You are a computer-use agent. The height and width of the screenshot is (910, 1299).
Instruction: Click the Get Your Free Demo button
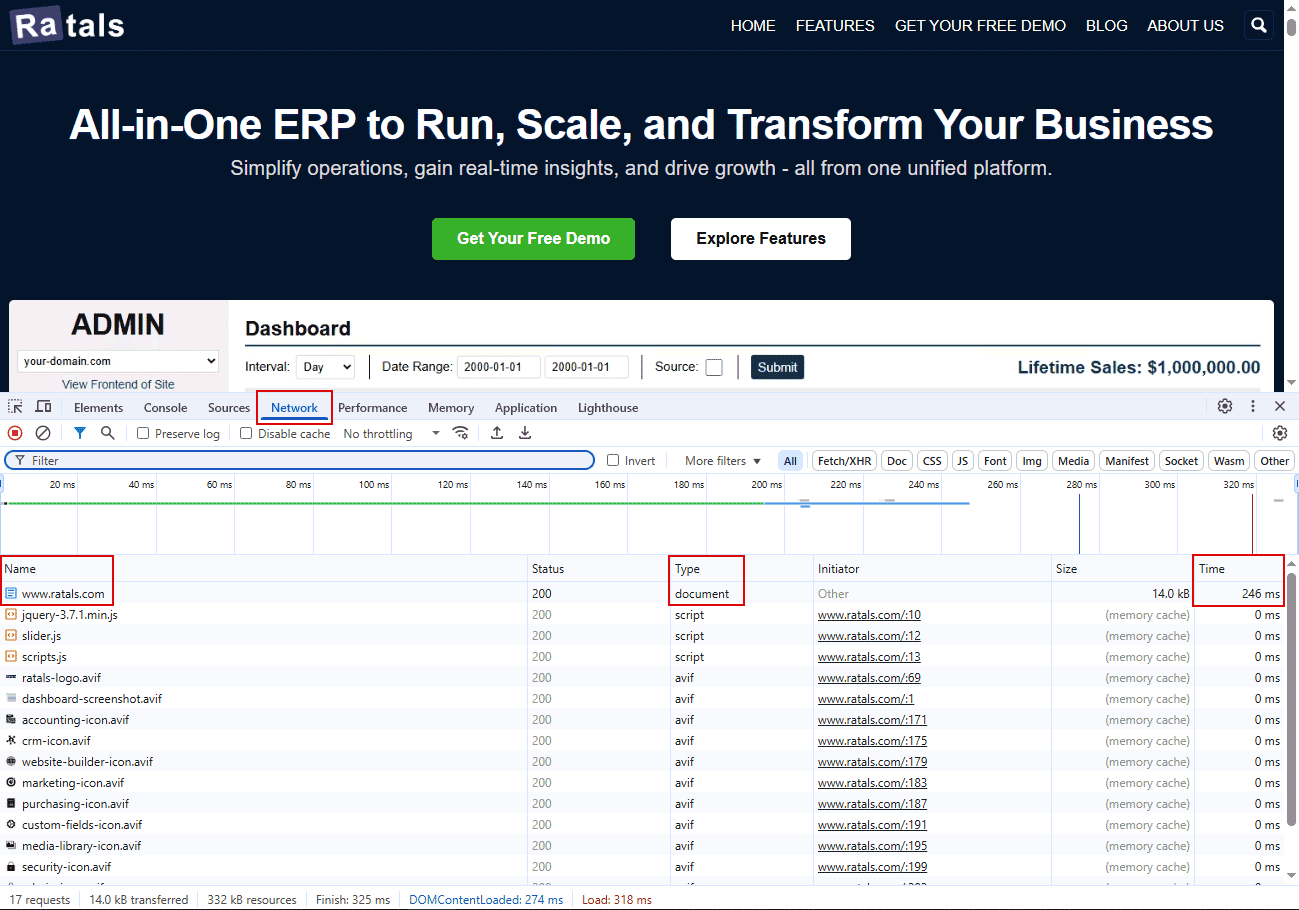[x=533, y=239]
